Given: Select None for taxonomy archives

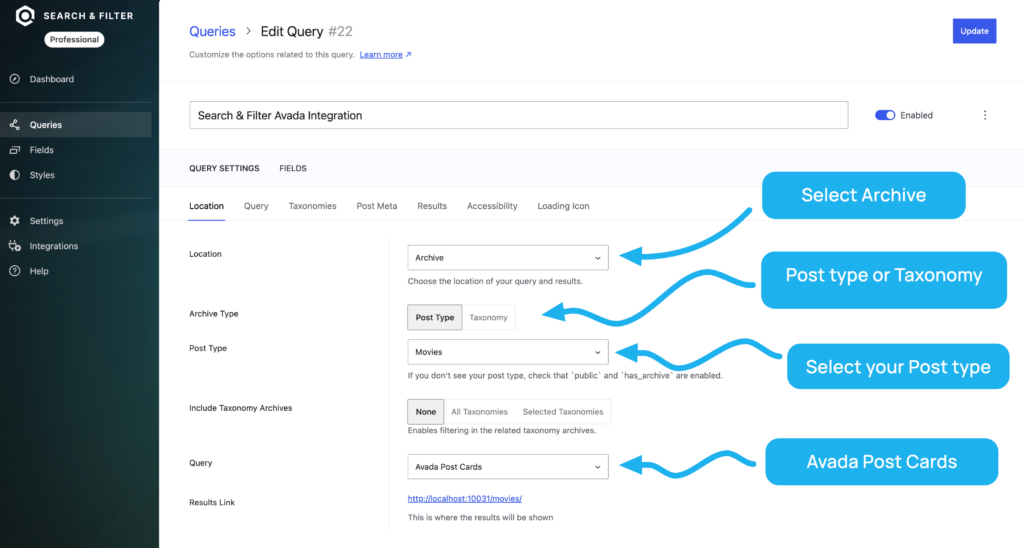Looking at the screenshot, I should tap(425, 412).
